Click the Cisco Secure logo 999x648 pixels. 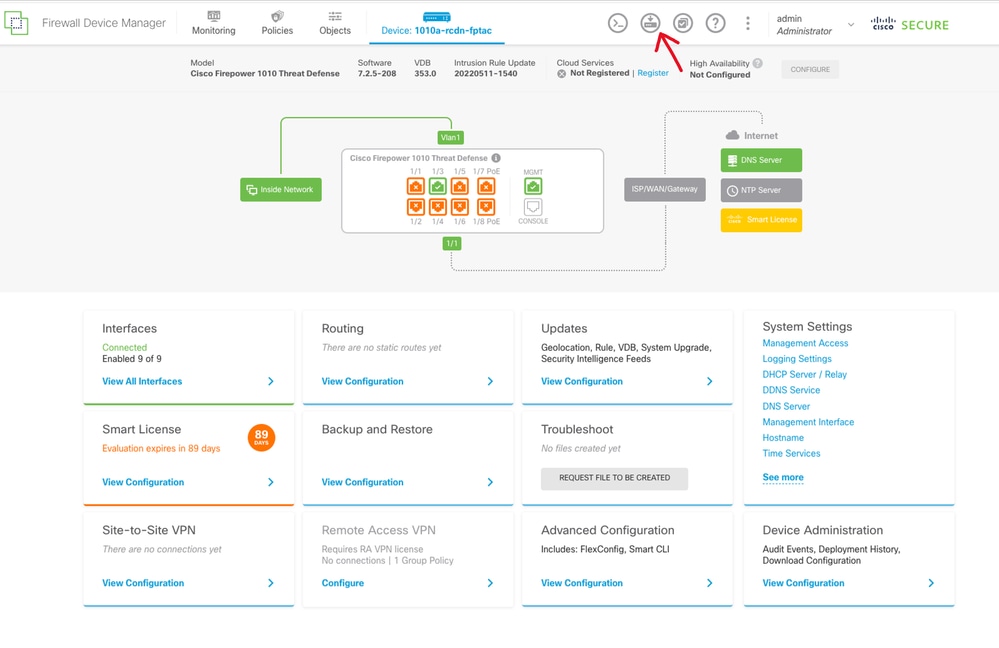coord(909,25)
